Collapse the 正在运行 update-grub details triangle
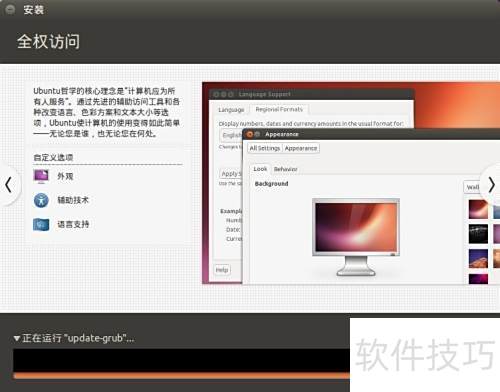This screenshot has height=392, width=500. [17, 338]
